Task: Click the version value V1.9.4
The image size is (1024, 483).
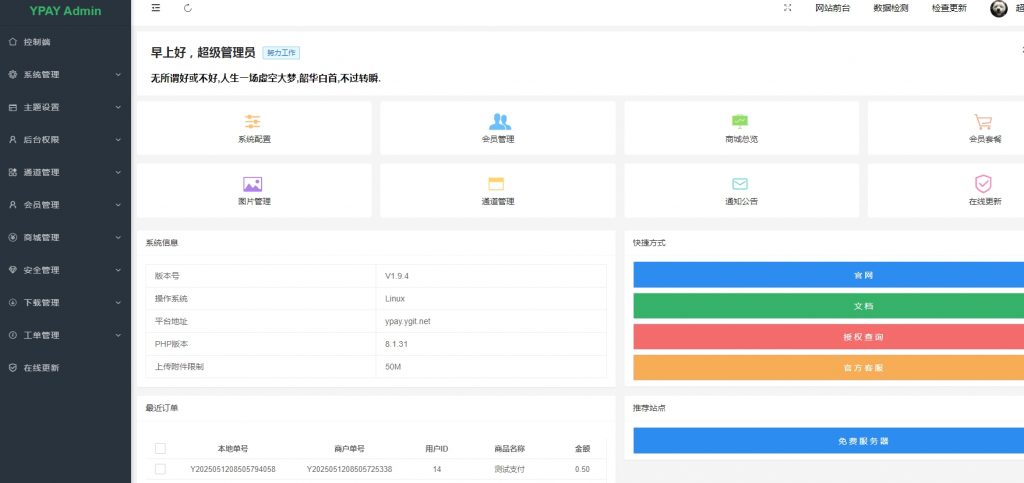Action: tap(397, 276)
